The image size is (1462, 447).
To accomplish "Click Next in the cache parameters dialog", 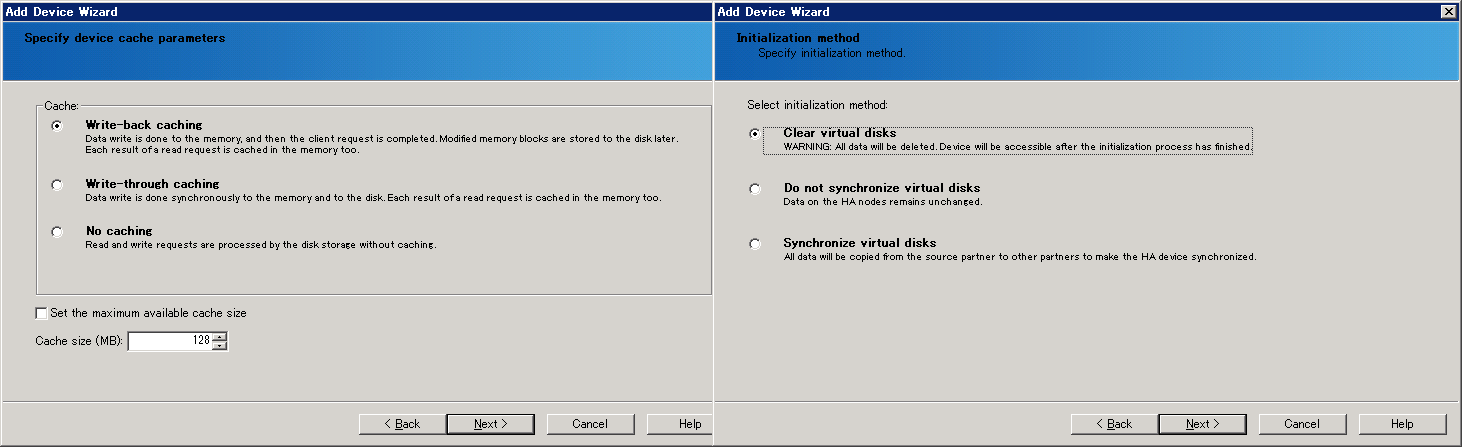I will [x=491, y=424].
